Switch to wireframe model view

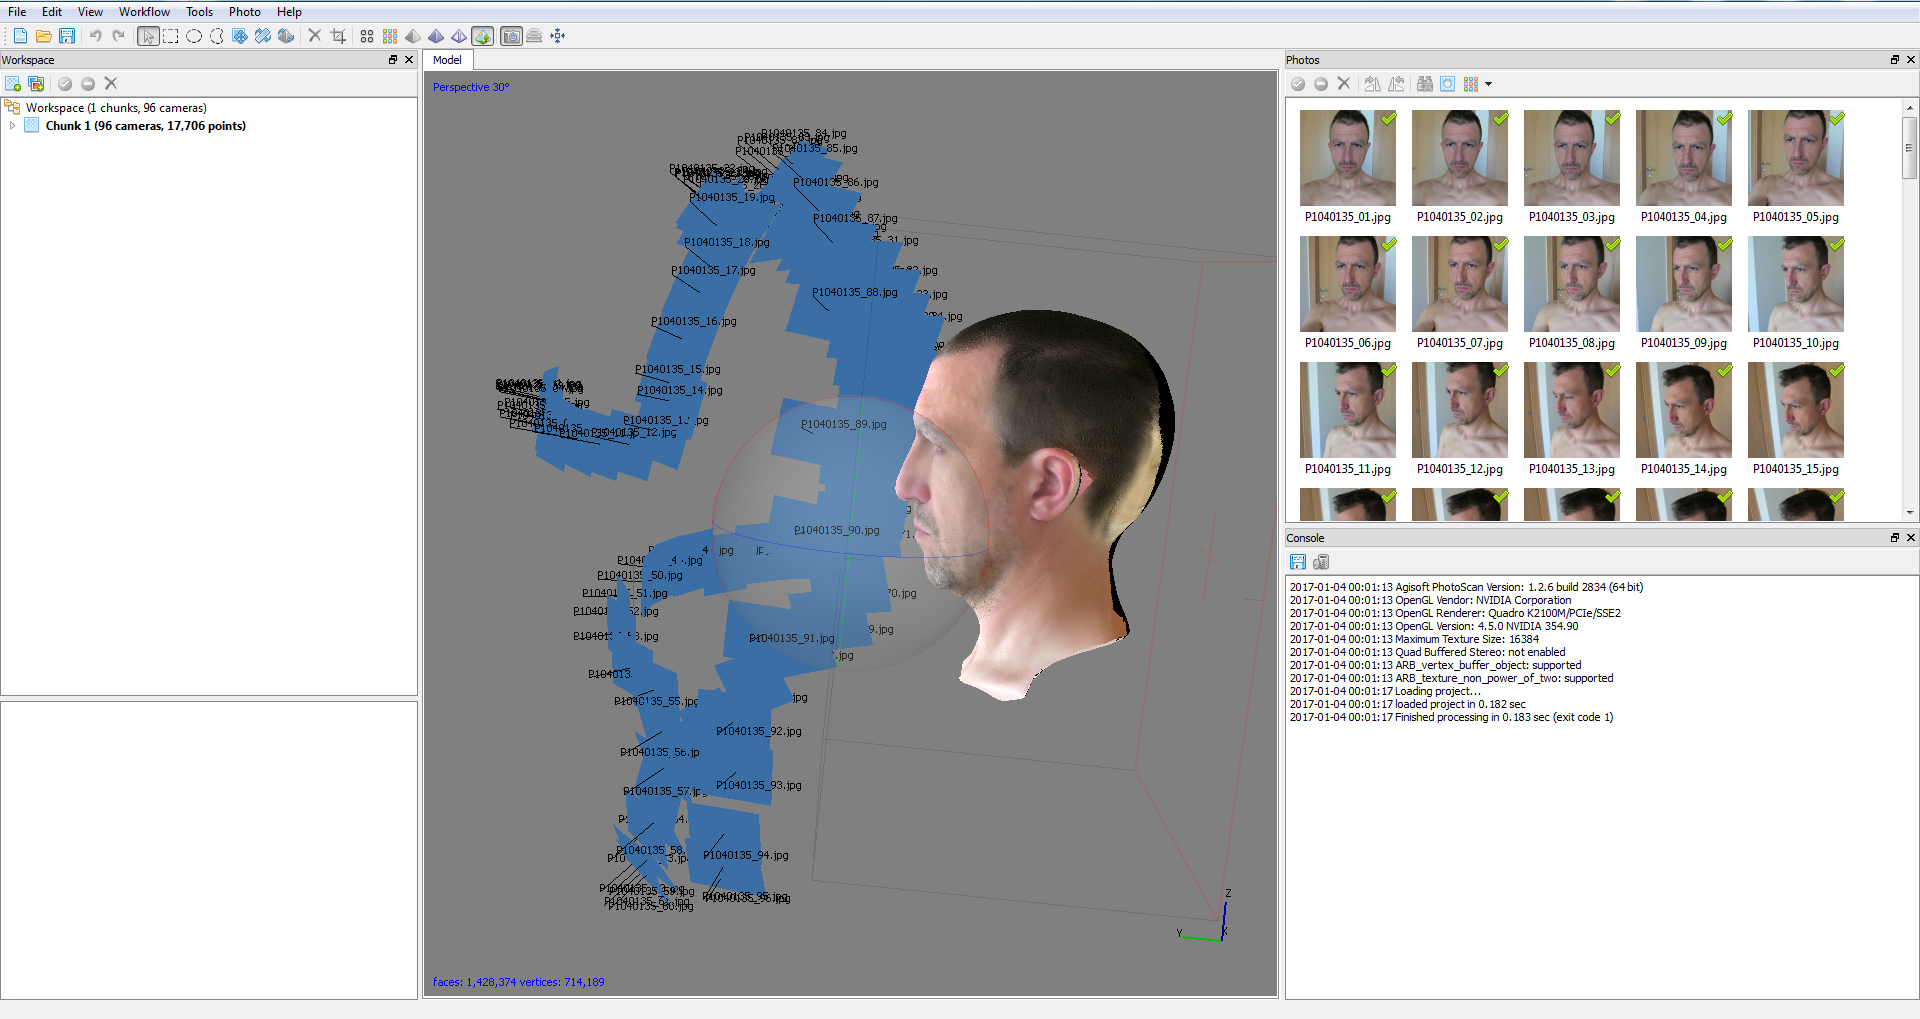[459, 36]
